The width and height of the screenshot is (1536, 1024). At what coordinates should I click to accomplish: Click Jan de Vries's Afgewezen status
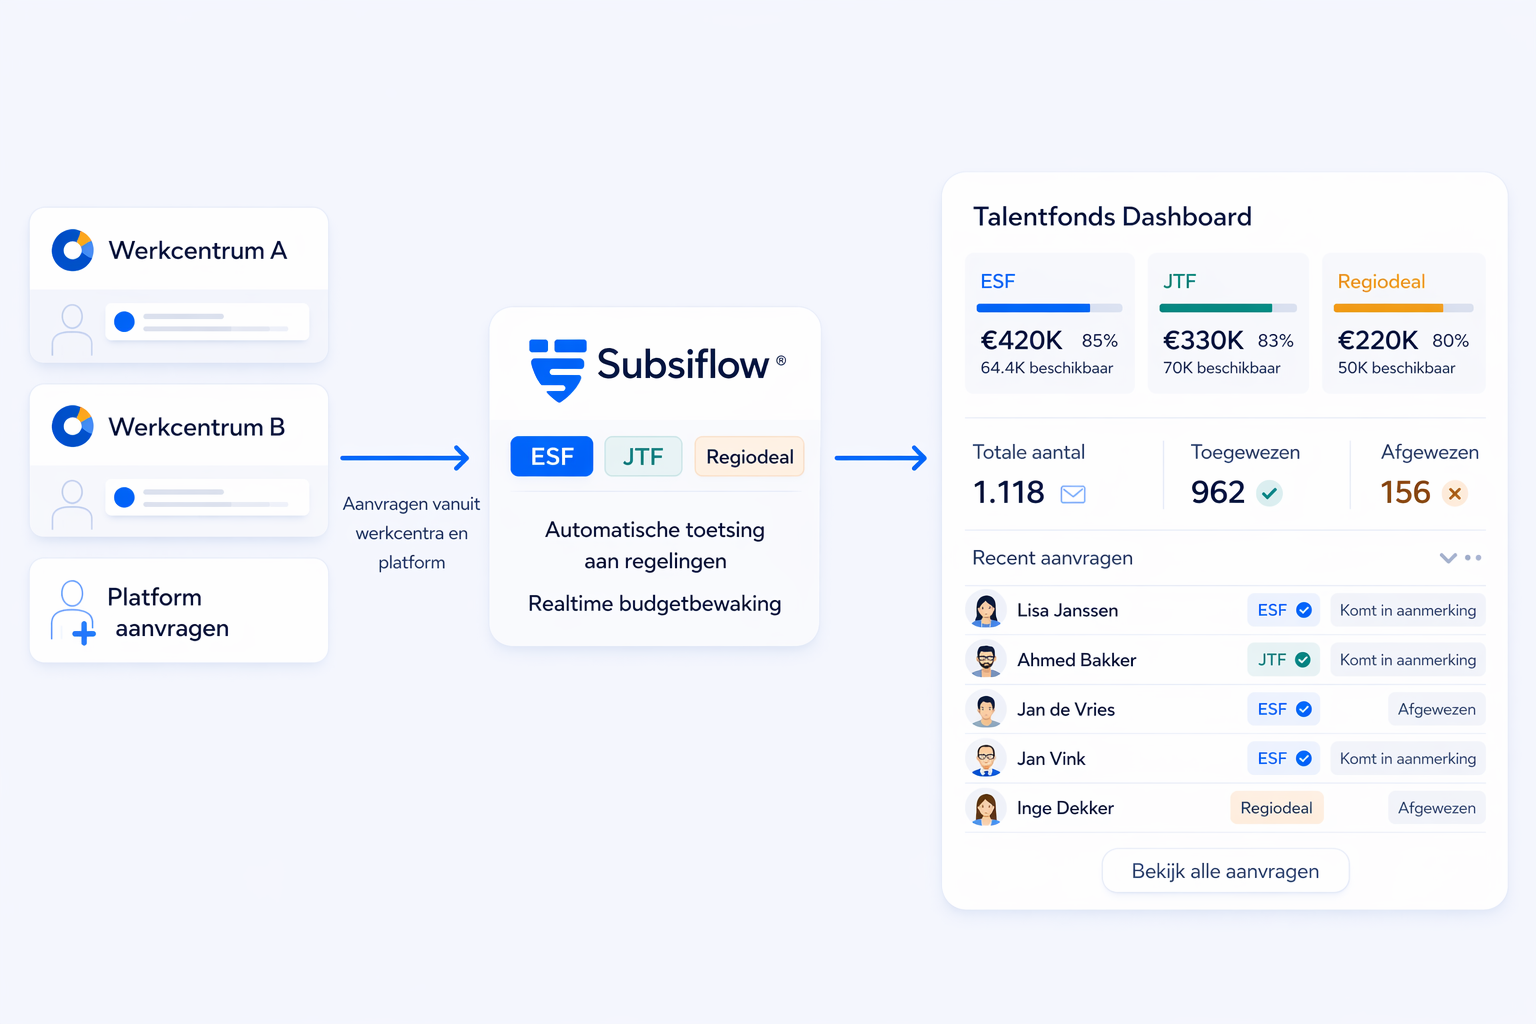click(x=1437, y=709)
